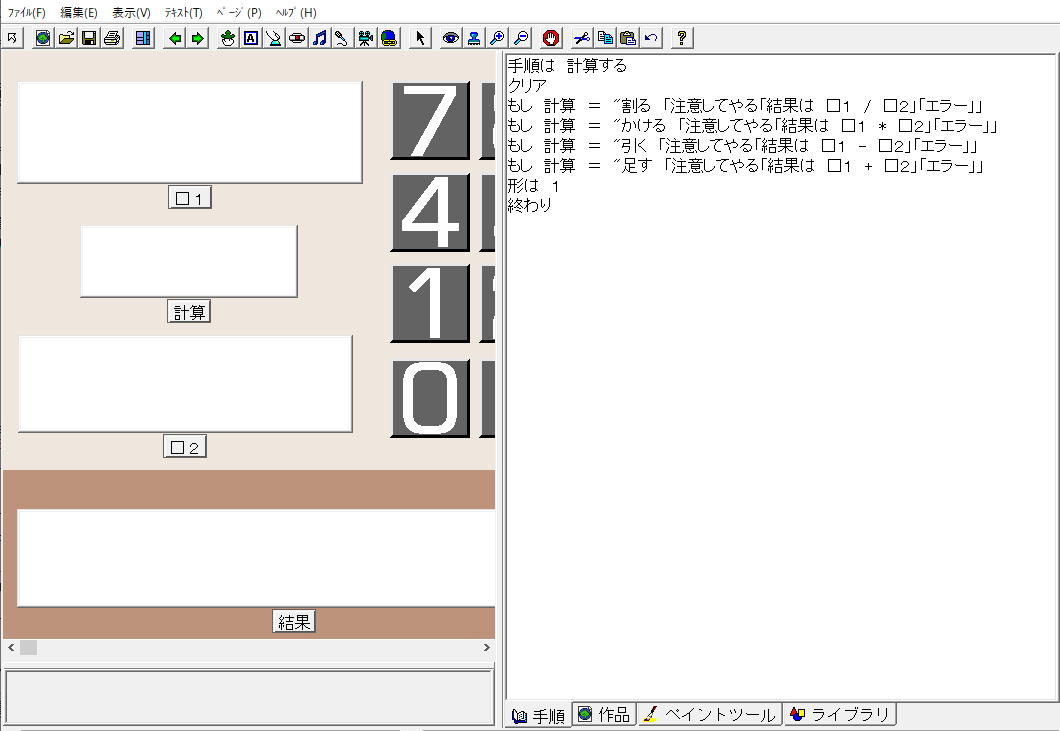Click the white box above 結果 label

pyautogui.click(x=256, y=557)
